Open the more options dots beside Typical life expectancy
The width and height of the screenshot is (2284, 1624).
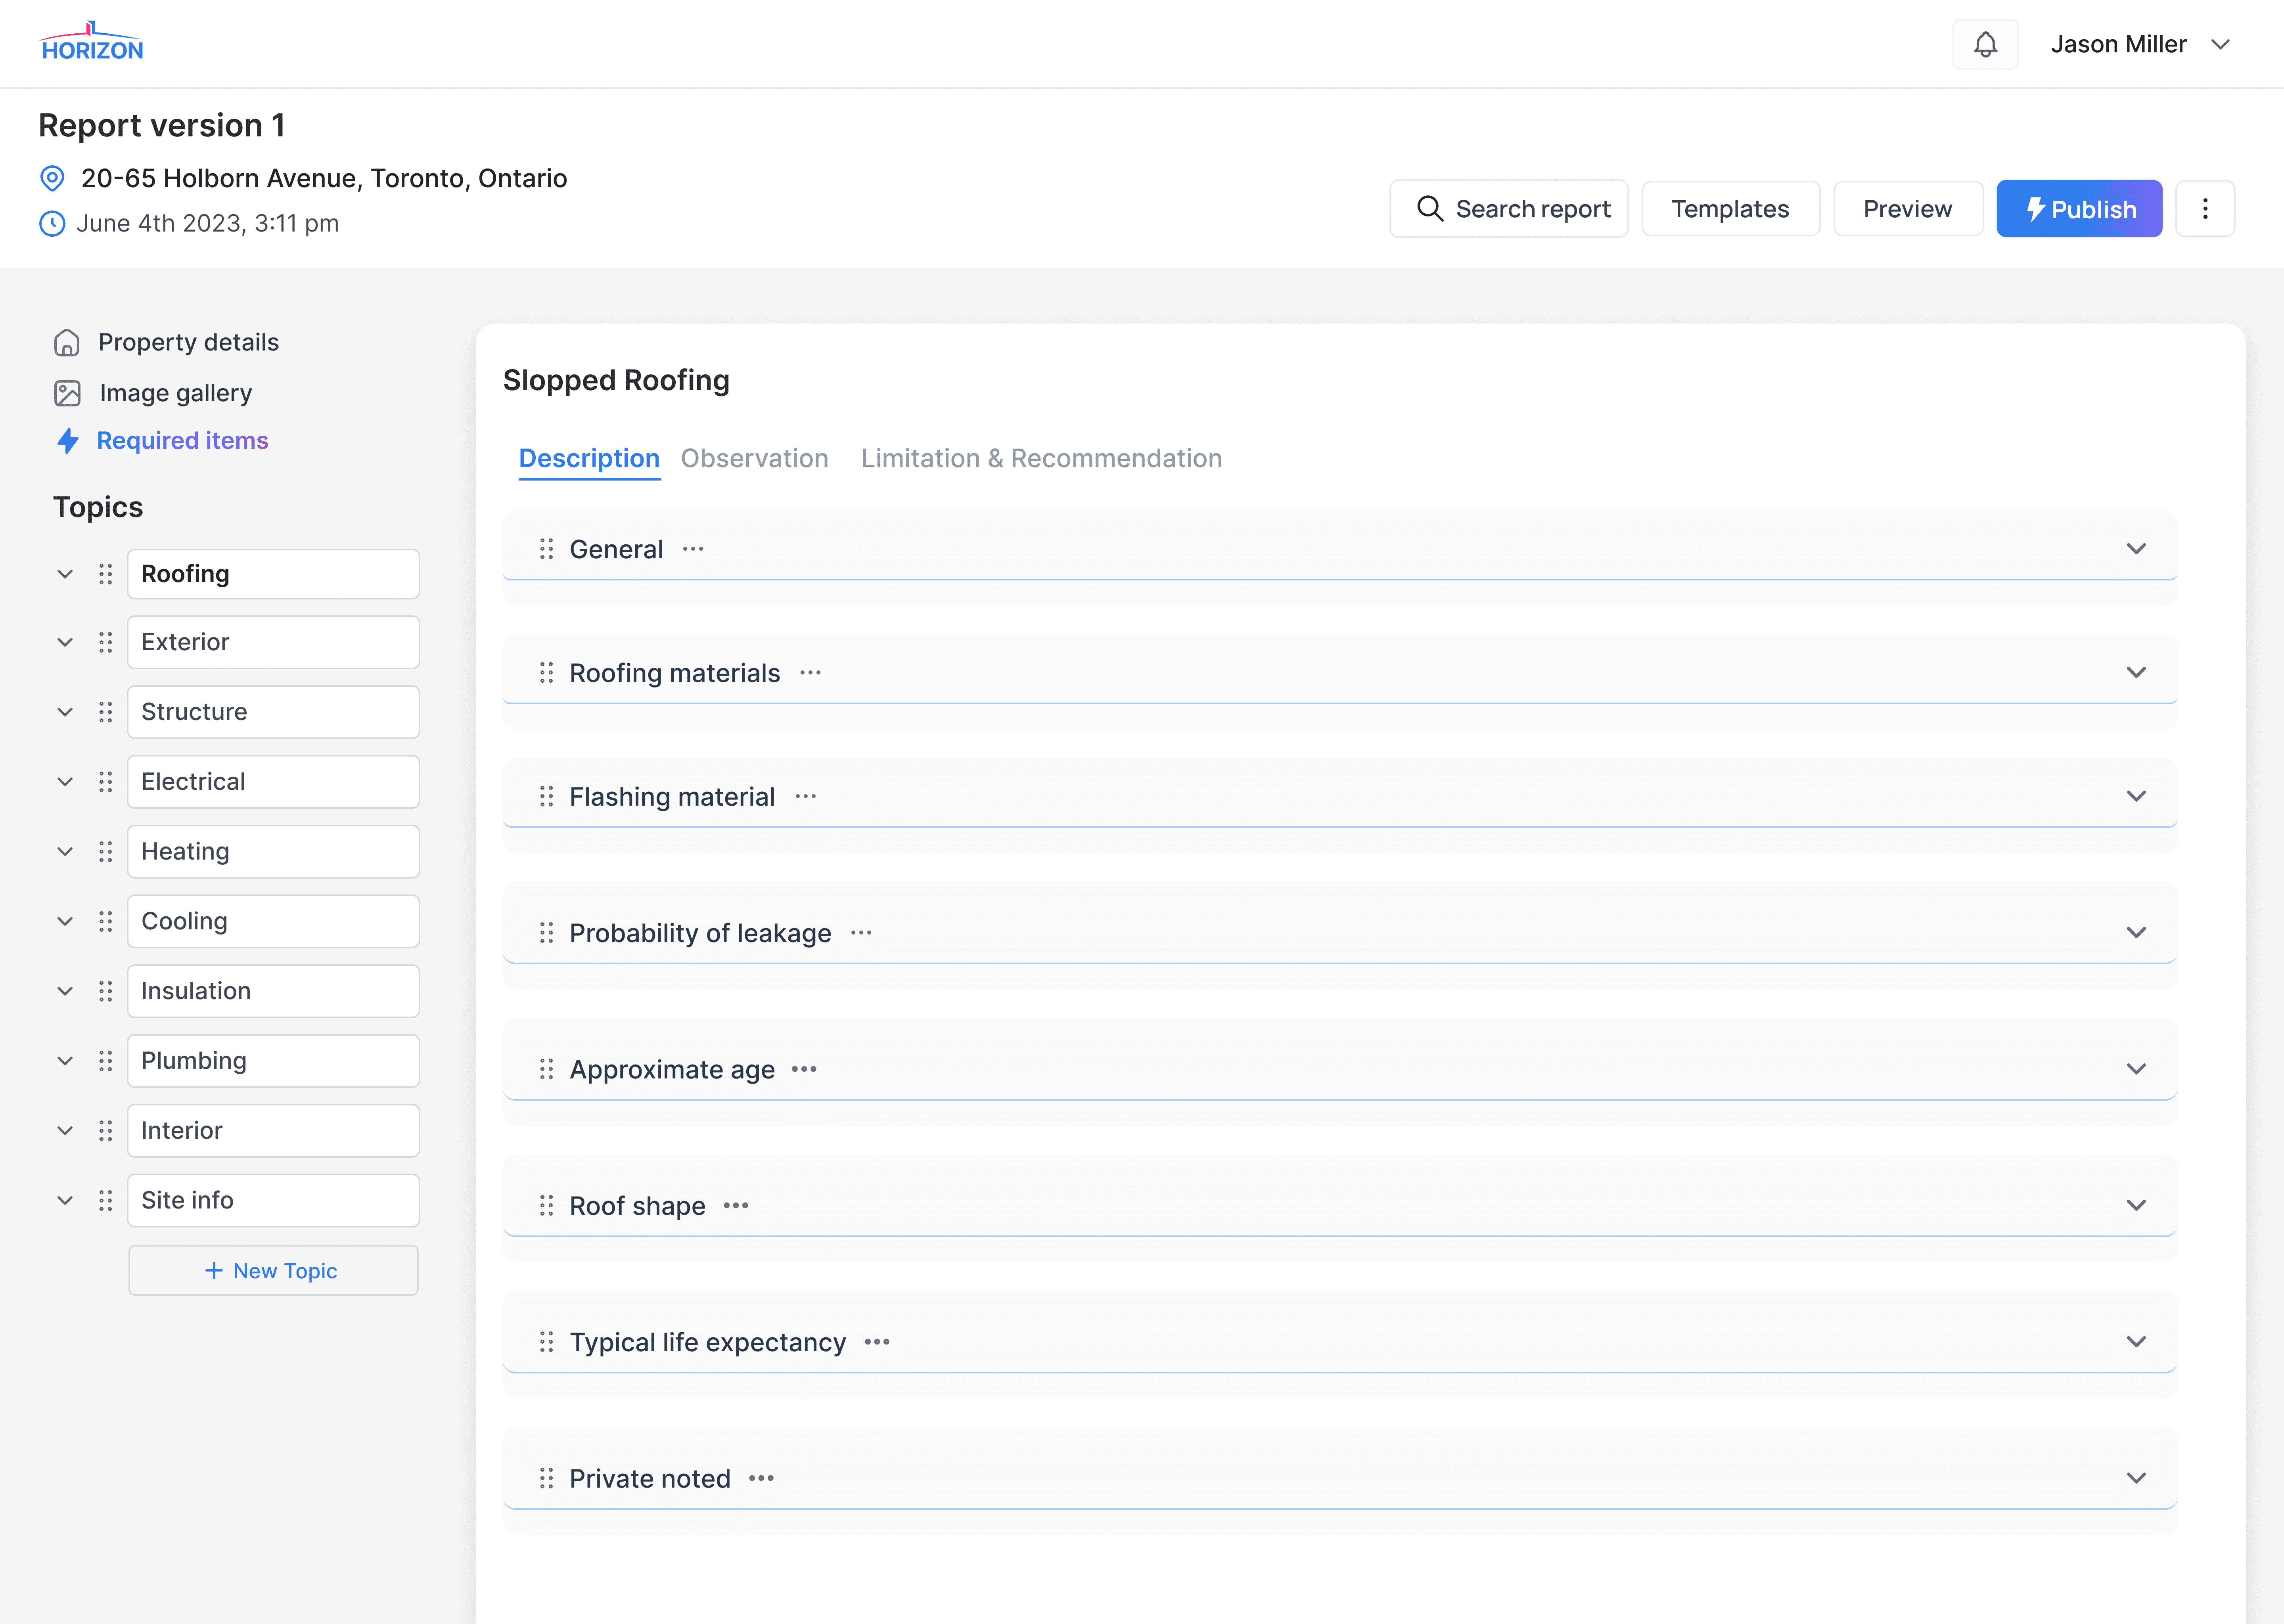pyautogui.click(x=877, y=1342)
